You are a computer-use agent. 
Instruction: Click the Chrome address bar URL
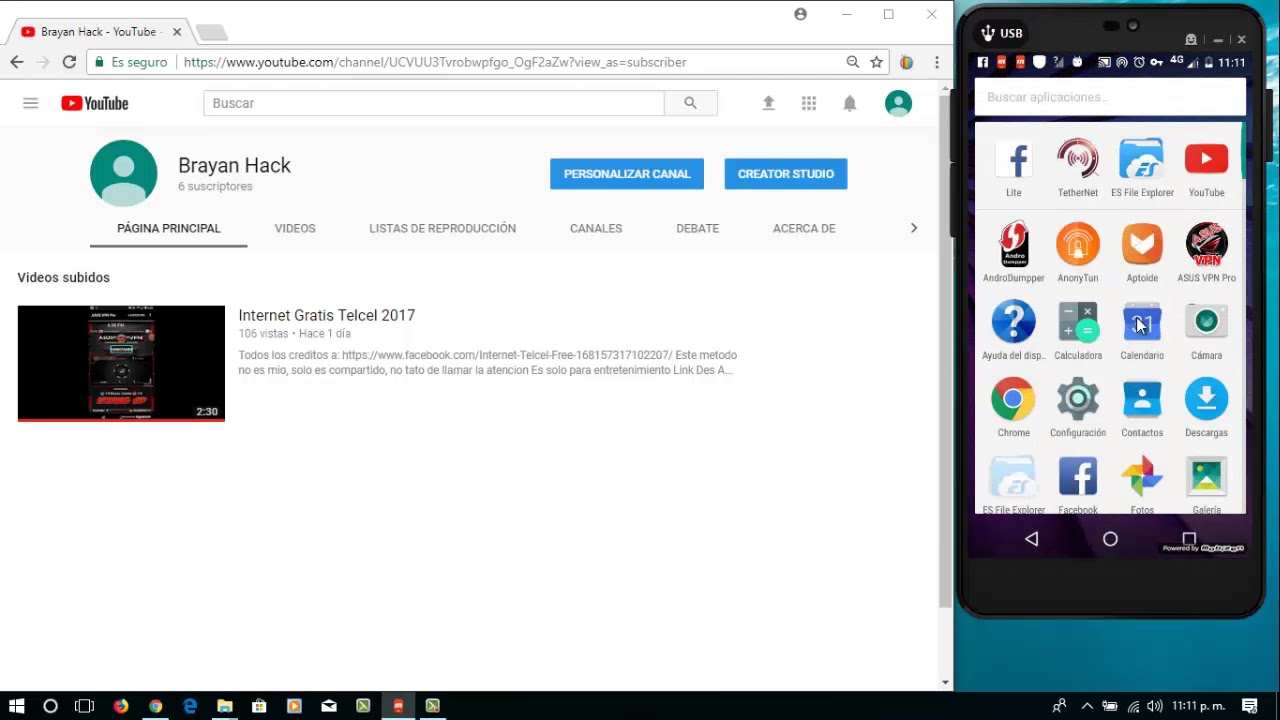[x=435, y=62]
